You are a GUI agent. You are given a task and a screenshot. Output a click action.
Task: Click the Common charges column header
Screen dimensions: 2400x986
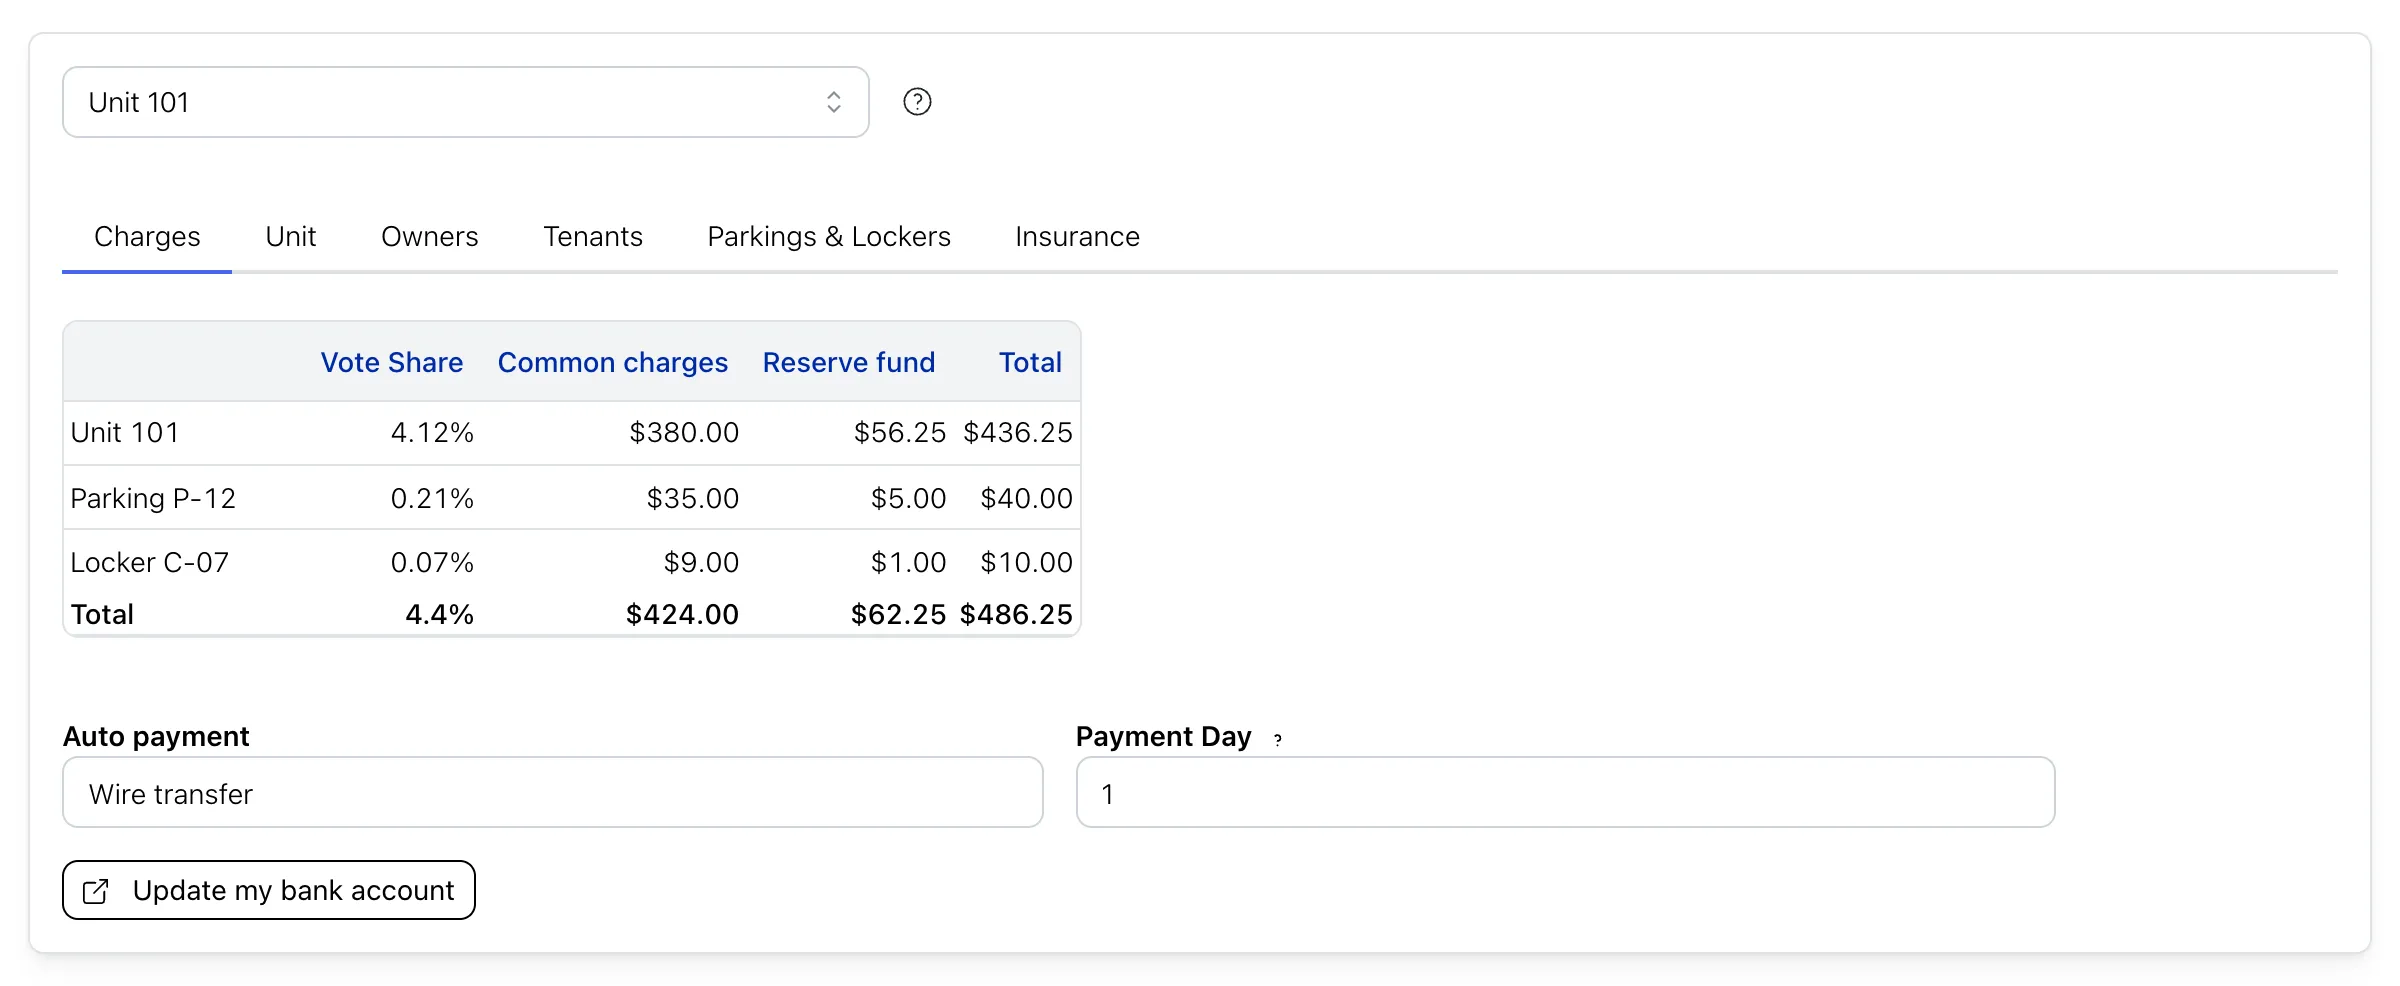[x=613, y=362]
